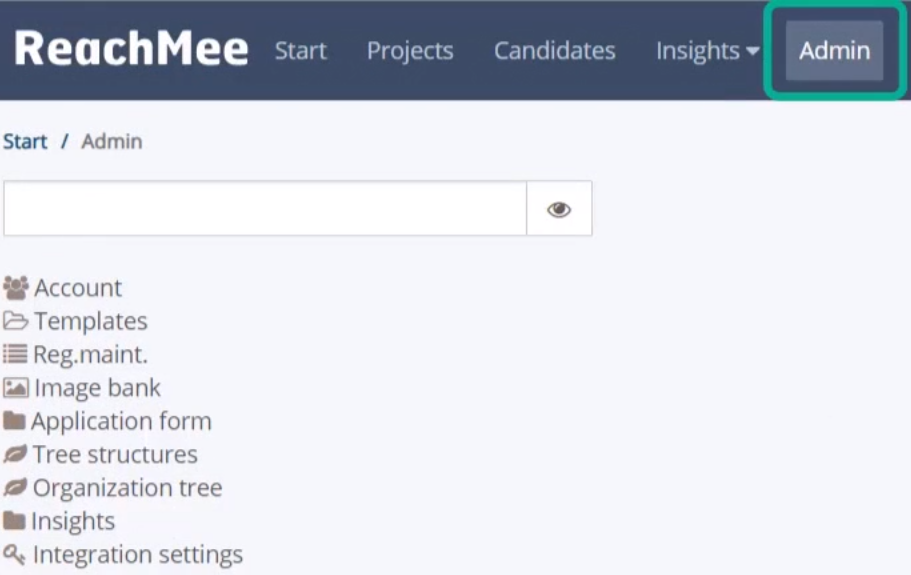The width and height of the screenshot is (911, 575).
Task: Toggle the eye visibility button
Action: (559, 209)
